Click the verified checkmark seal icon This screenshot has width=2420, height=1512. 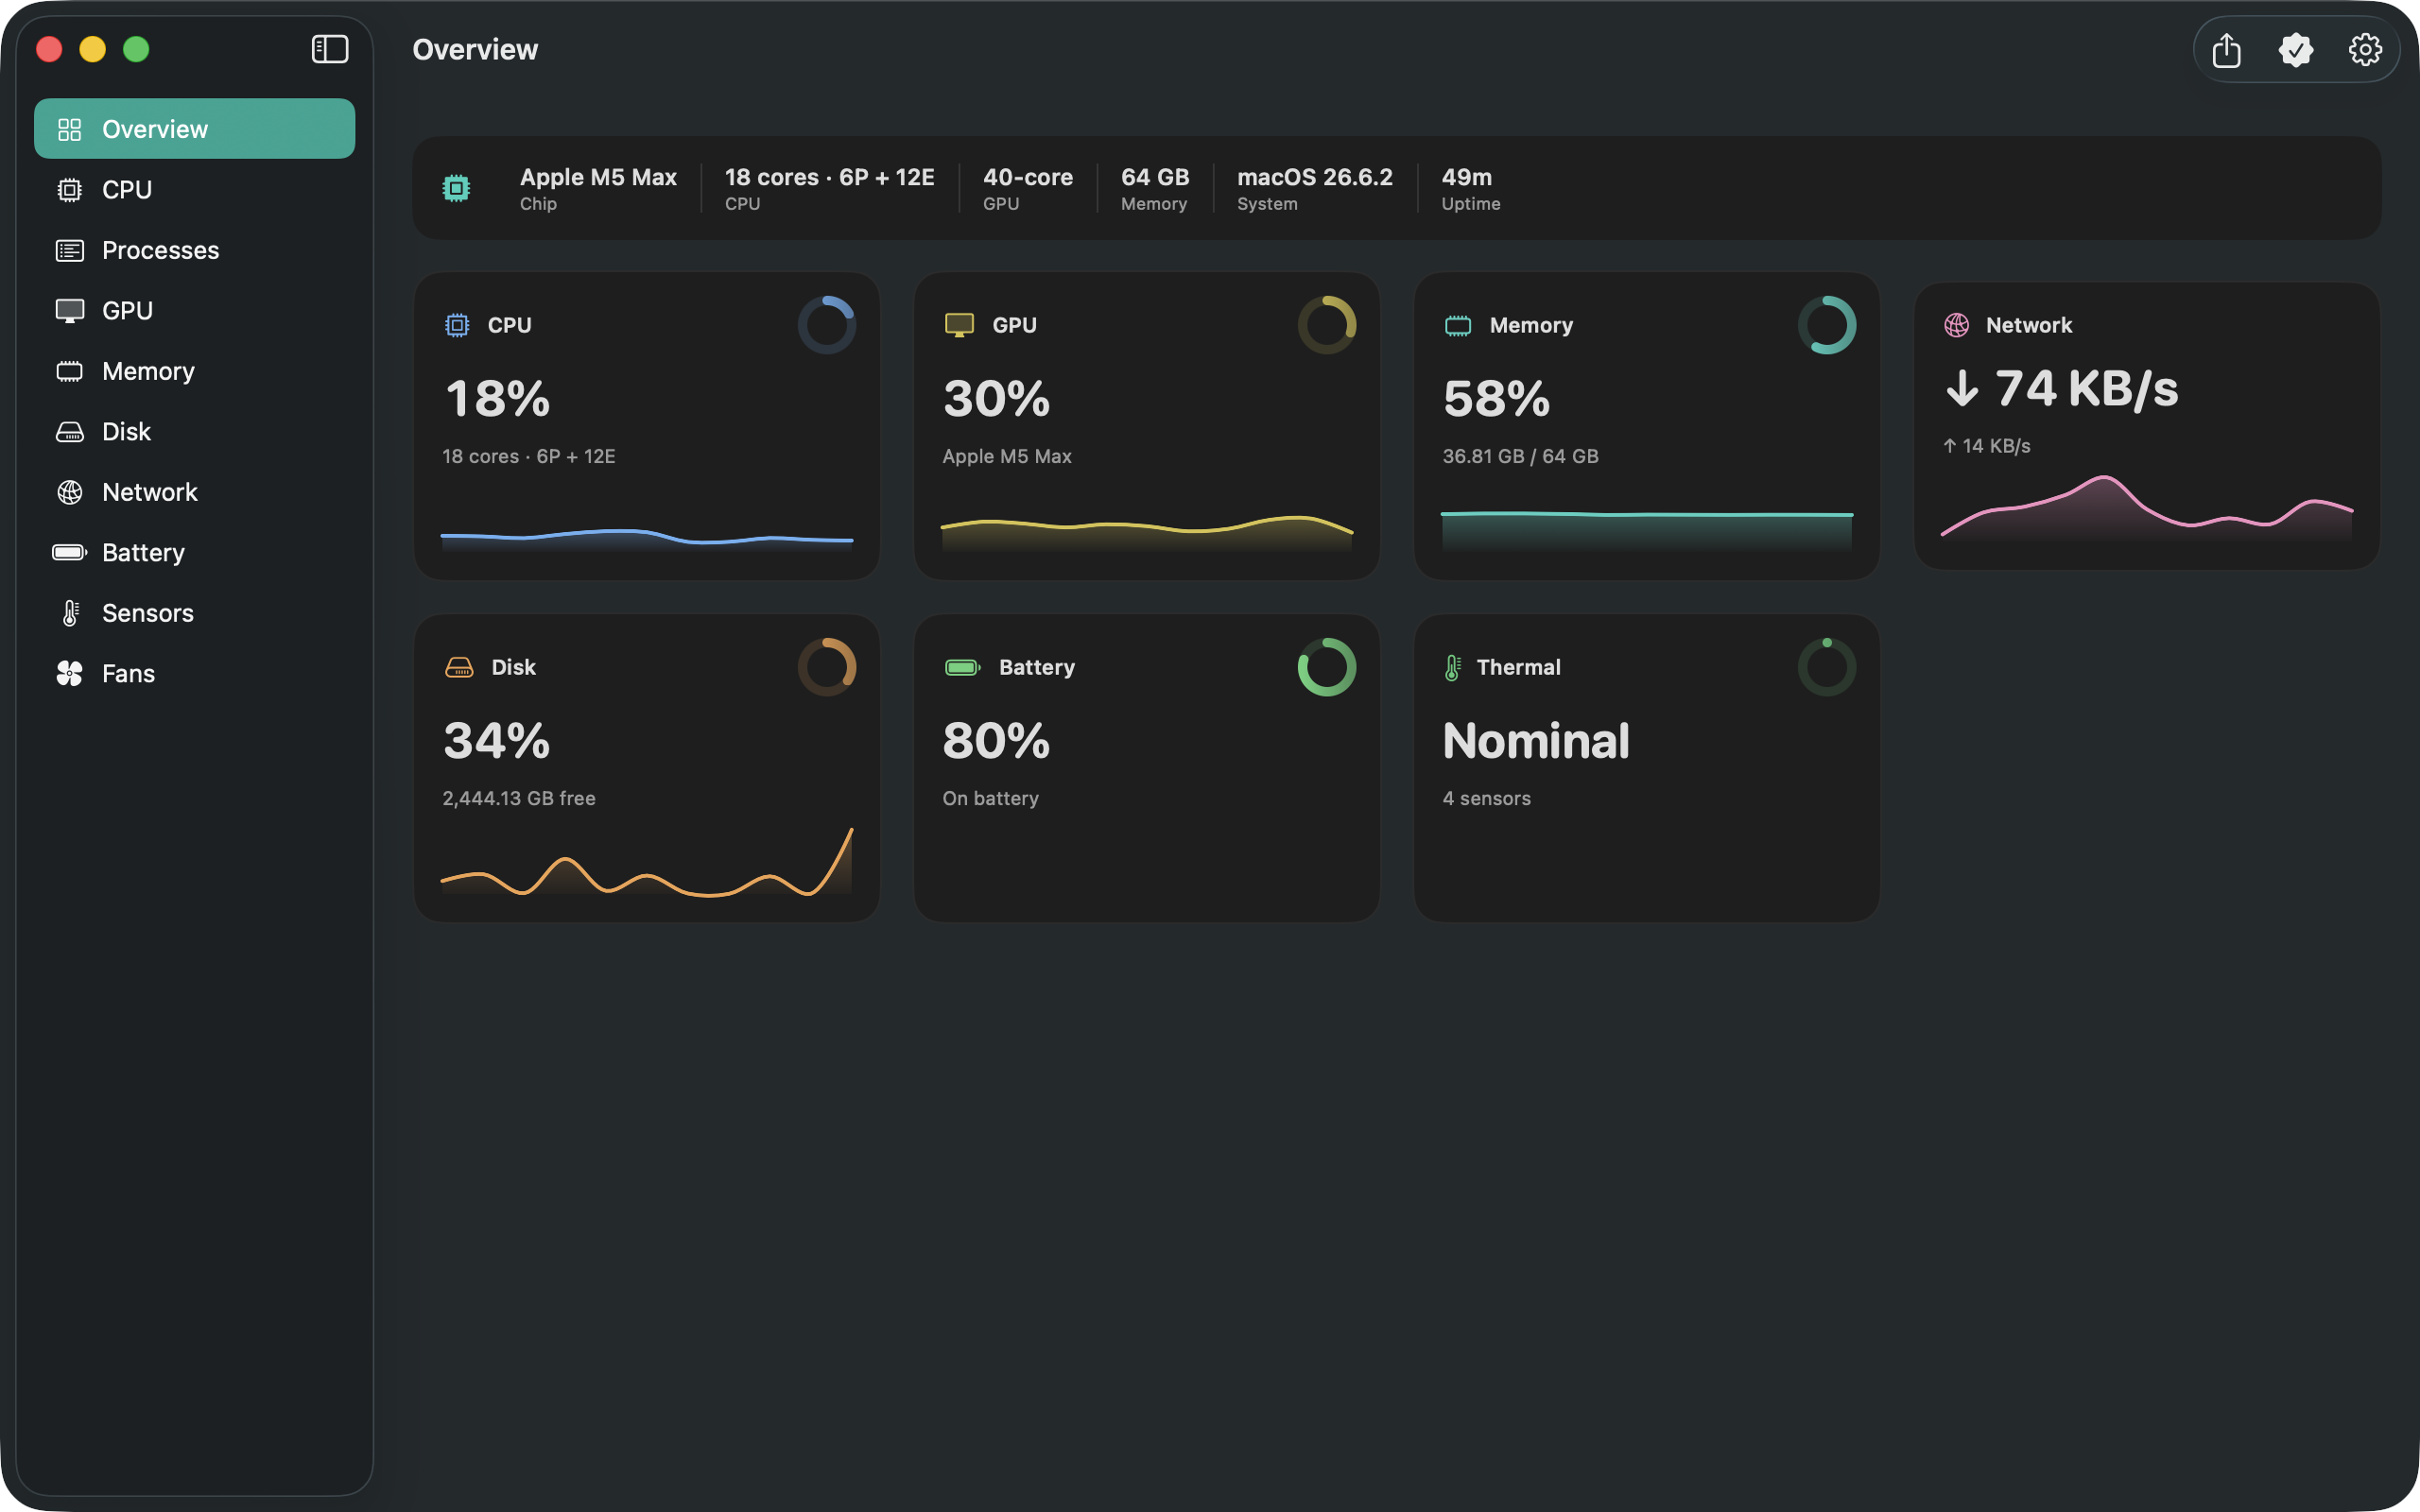(x=2295, y=49)
